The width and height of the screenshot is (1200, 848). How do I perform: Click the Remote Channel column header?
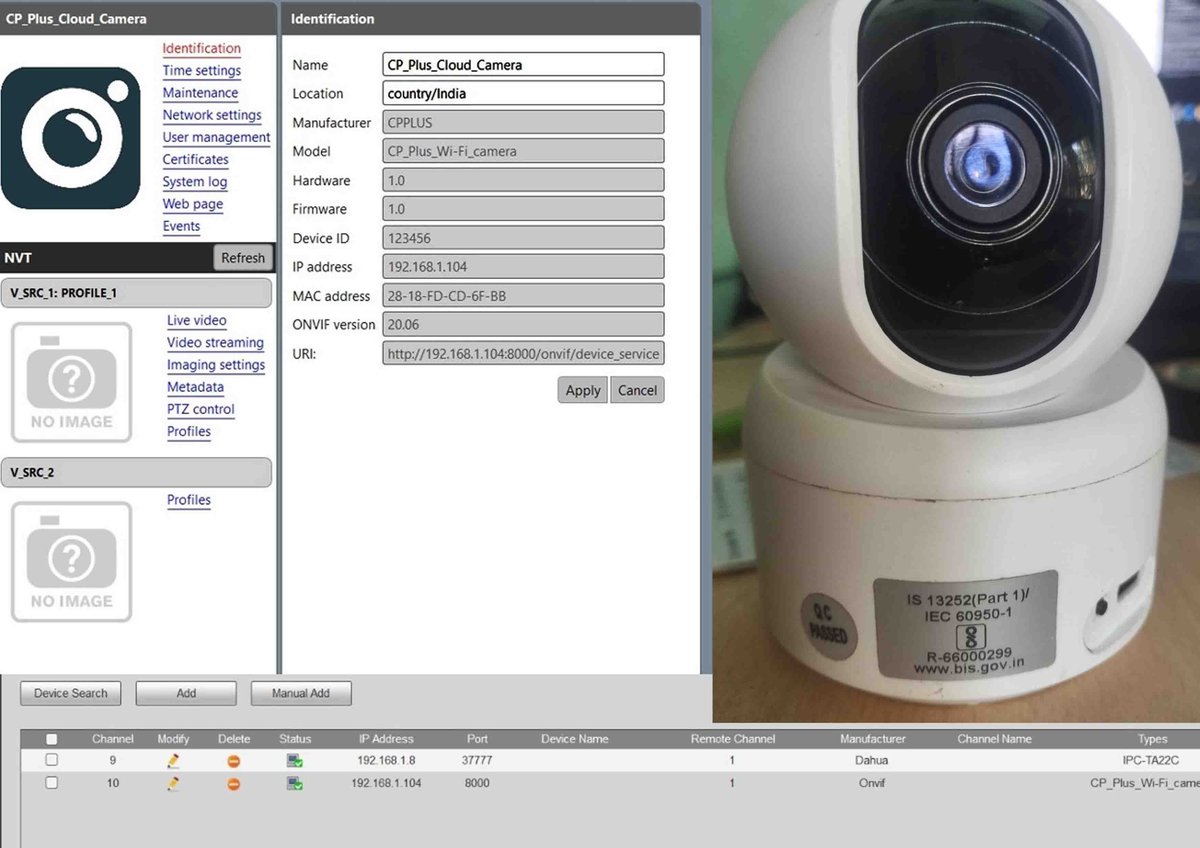click(732, 739)
